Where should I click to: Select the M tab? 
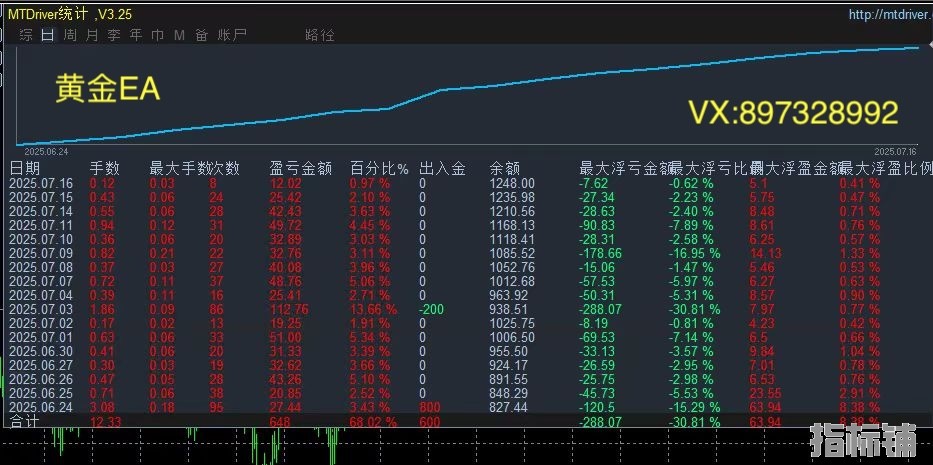tap(179, 35)
